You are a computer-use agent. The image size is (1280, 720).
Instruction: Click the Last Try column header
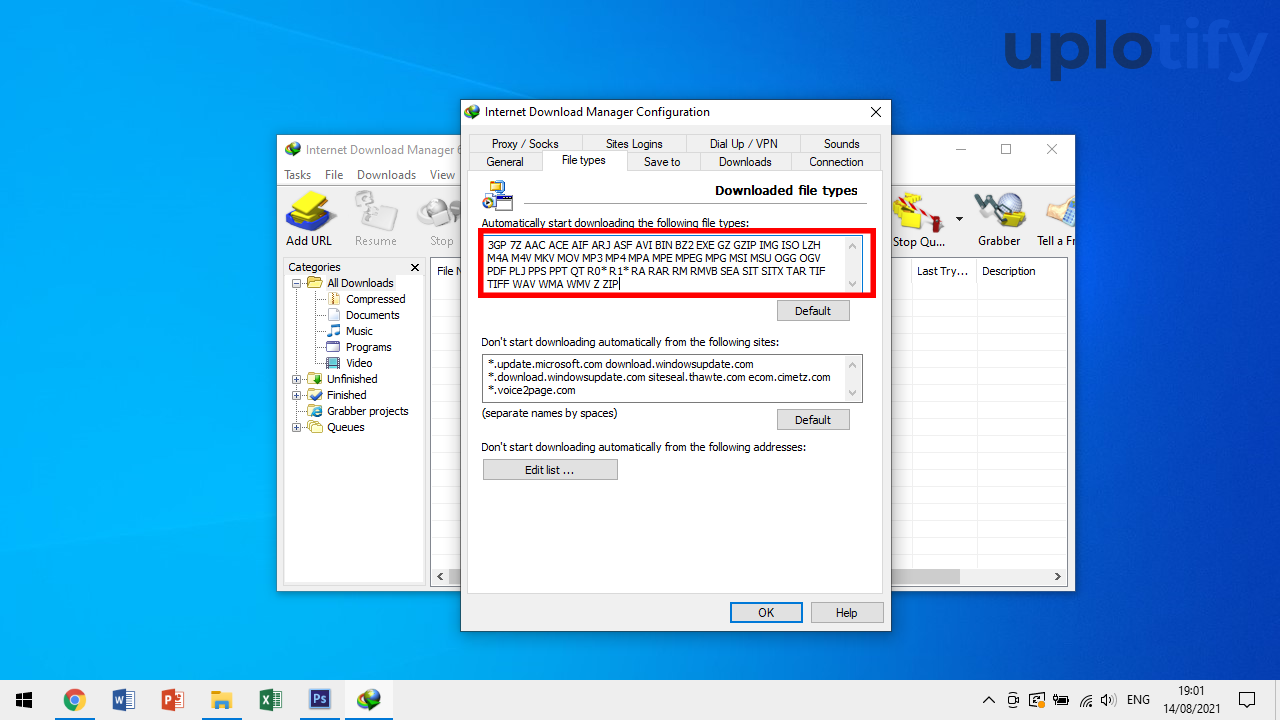pos(943,271)
